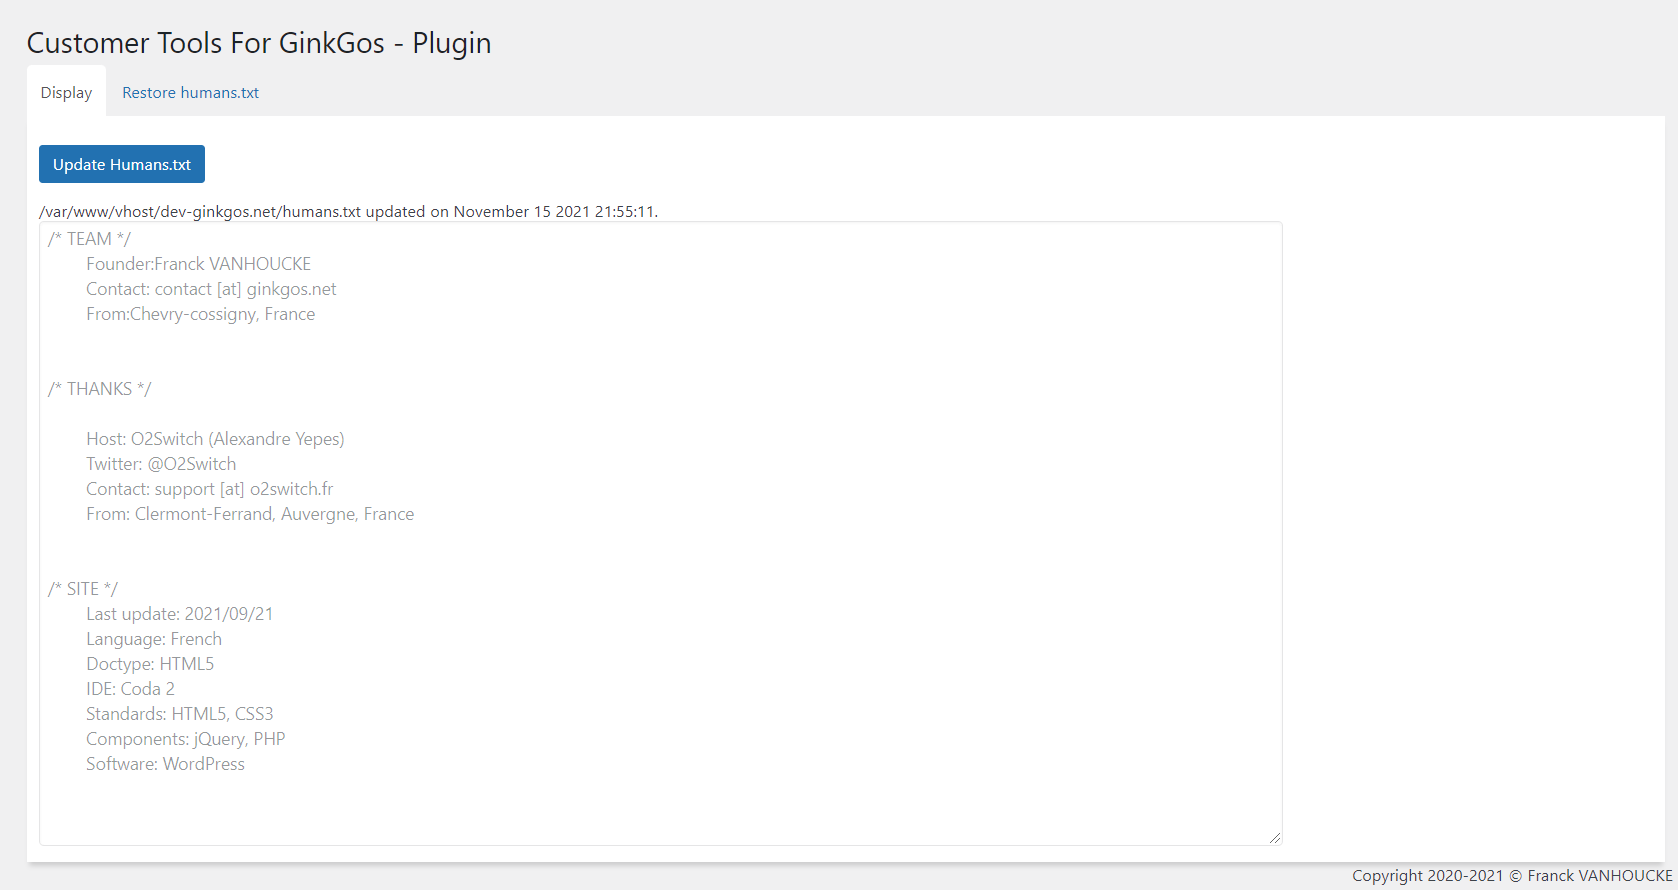
Task: Place cursor on From:Chevry-cossigny line
Action: pyautogui.click(x=200, y=314)
